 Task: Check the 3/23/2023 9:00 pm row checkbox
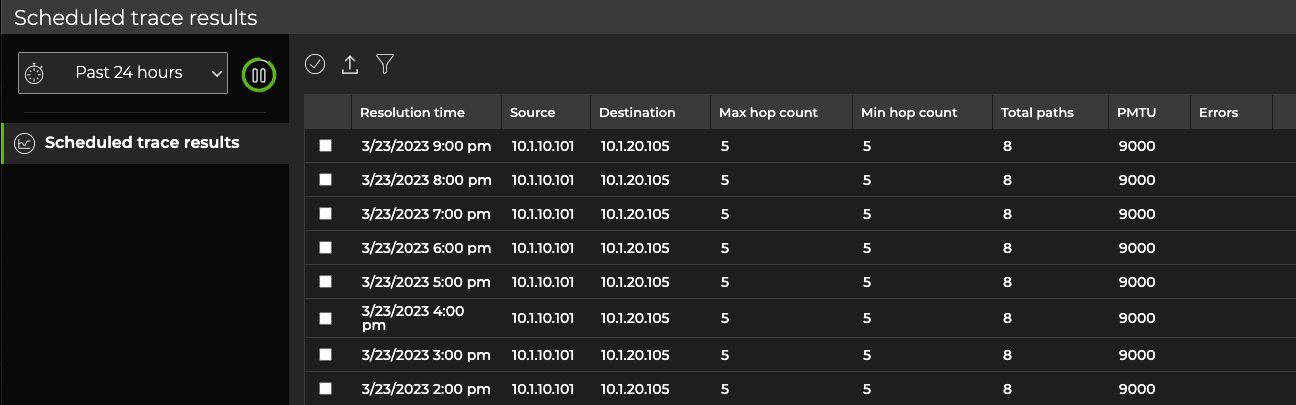(x=325, y=146)
